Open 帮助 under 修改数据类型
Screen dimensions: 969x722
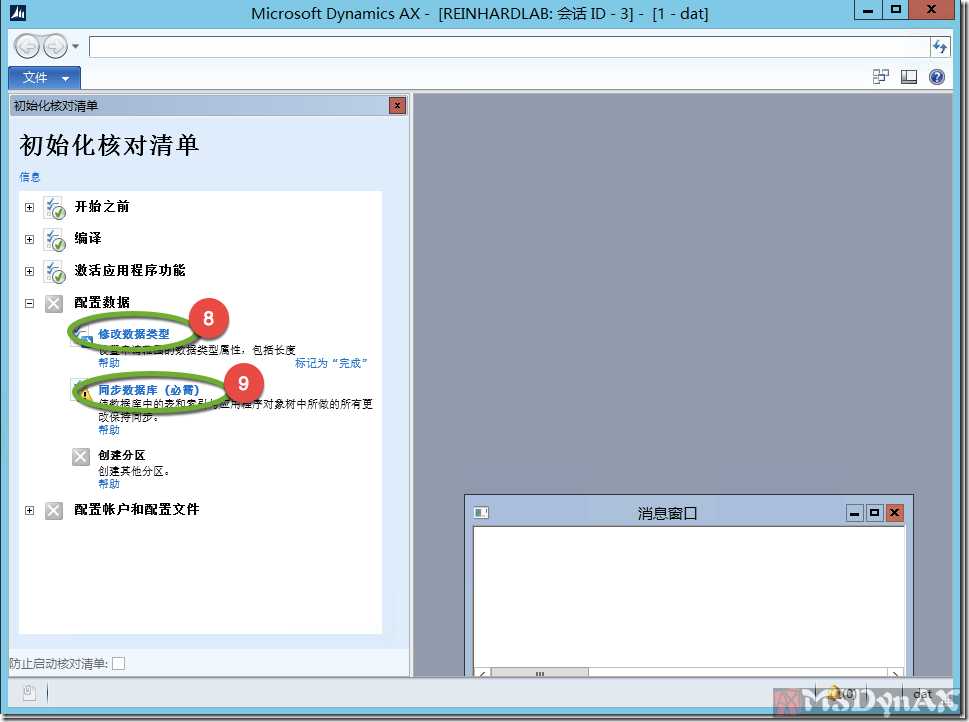(109, 363)
